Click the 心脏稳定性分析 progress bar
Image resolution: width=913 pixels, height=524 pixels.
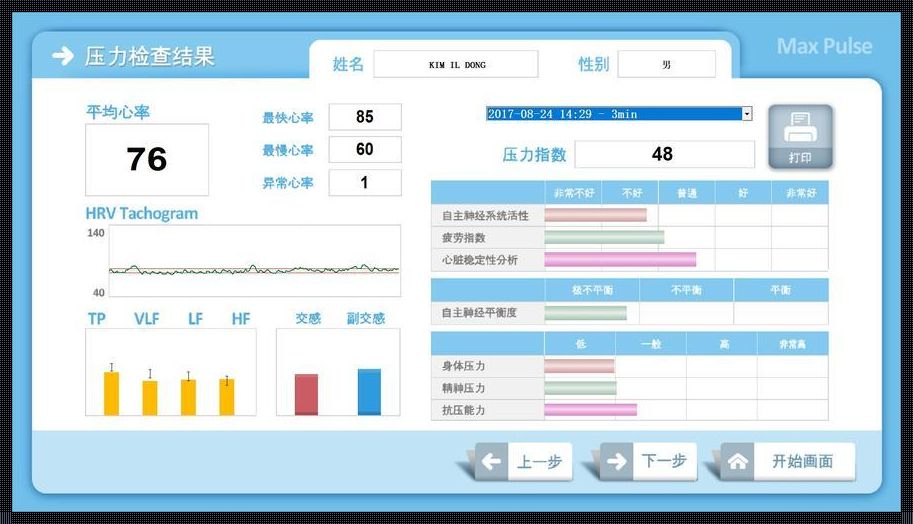[x=620, y=260]
